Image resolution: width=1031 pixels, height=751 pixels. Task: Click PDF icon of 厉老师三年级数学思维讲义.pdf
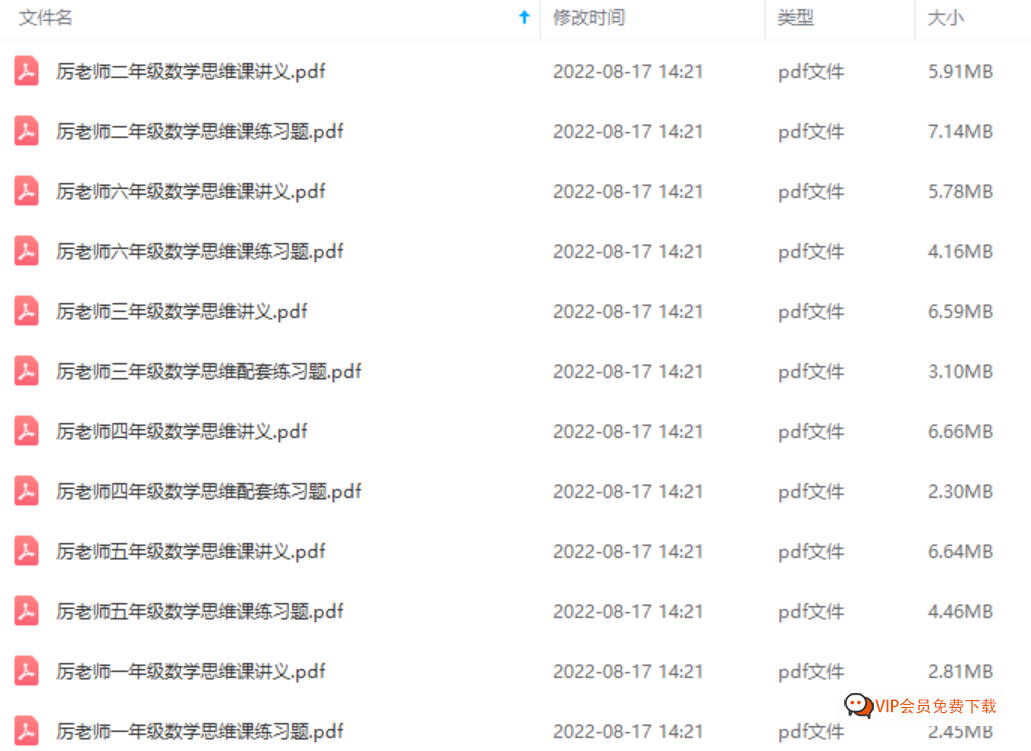click(x=26, y=311)
